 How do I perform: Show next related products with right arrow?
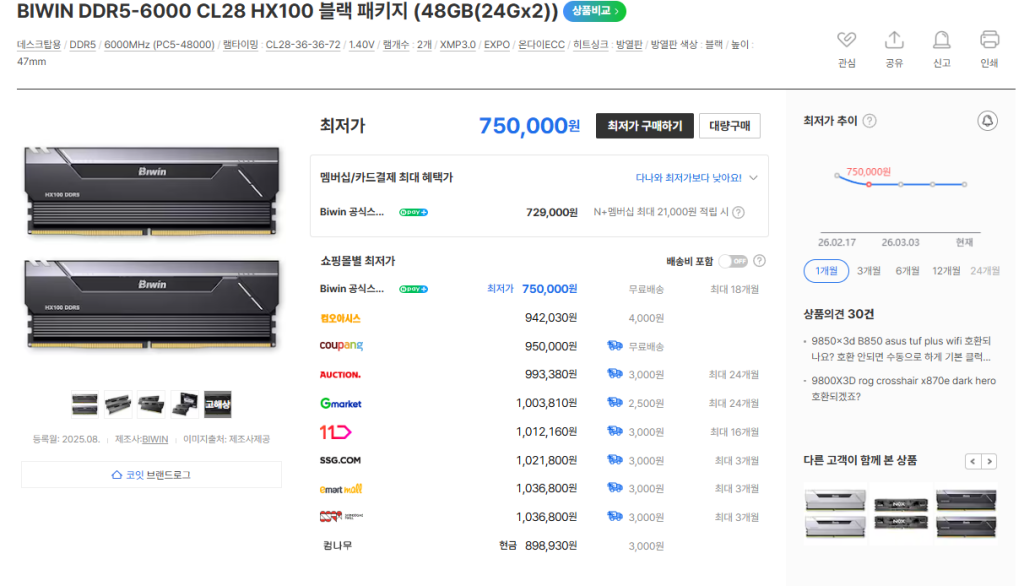989,461
